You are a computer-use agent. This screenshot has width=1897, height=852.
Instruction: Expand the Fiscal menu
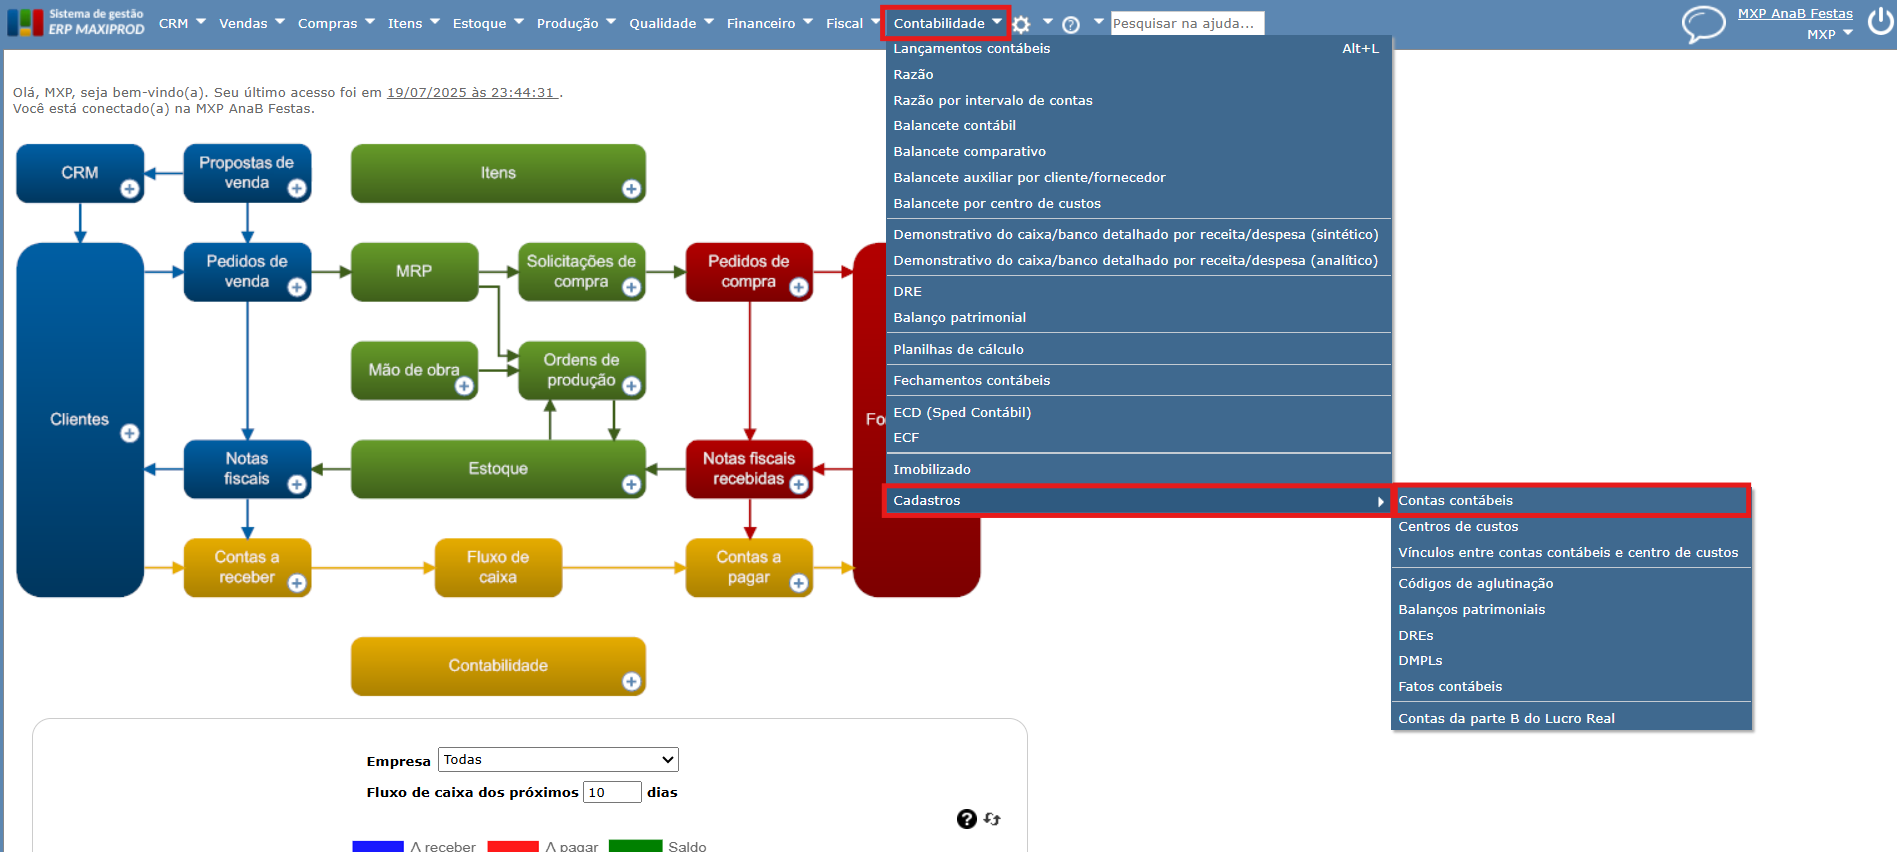coord(853,23)
